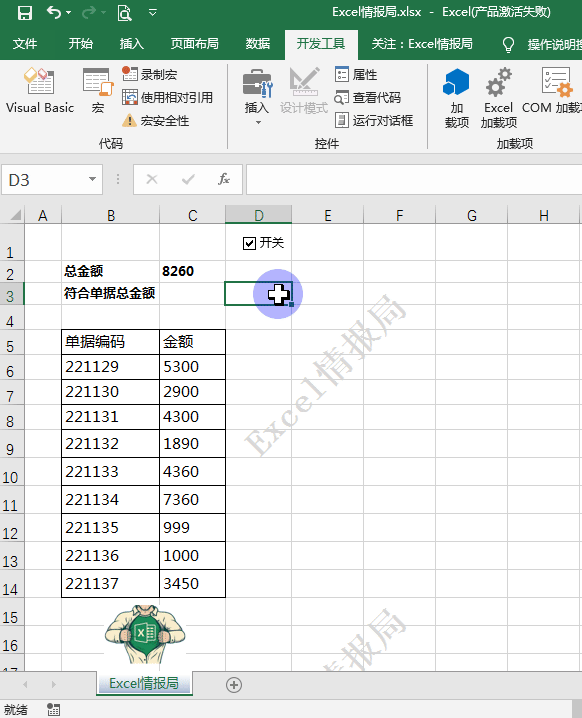Click the lightbulb Tell Me icon
The width and height of the screenshot is (582, 718).
pos(508,45)
